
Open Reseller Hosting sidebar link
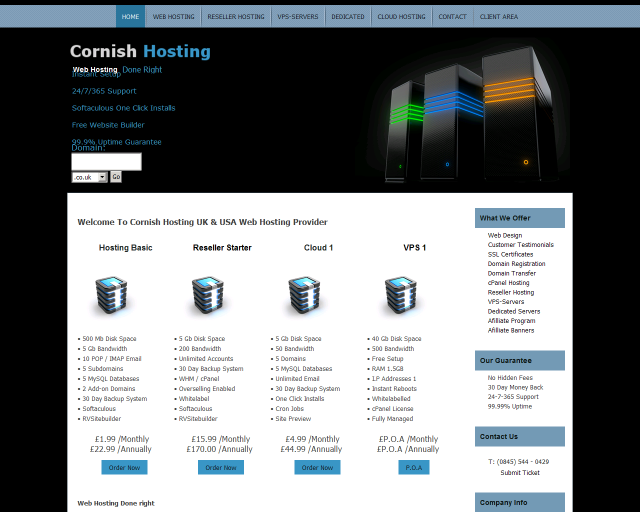tap(511, 292)
